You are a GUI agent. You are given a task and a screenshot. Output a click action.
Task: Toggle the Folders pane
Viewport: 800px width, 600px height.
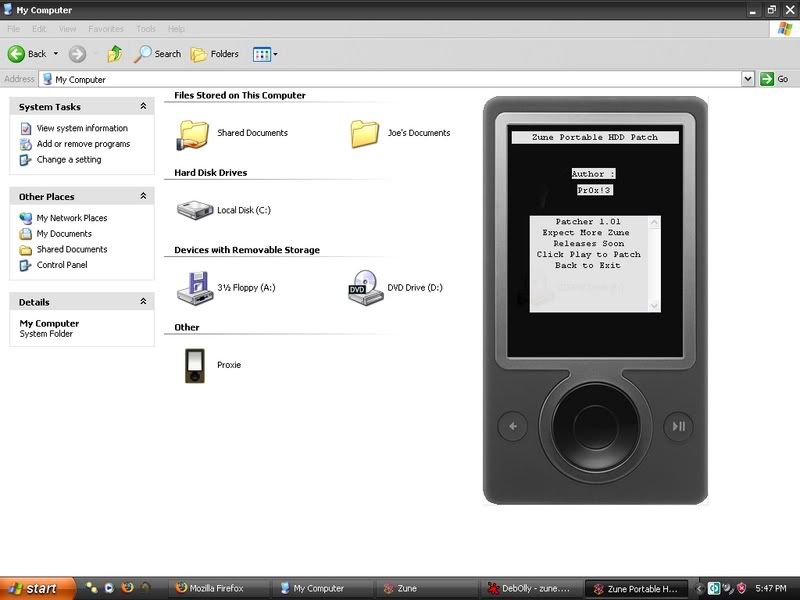point(214,54)
